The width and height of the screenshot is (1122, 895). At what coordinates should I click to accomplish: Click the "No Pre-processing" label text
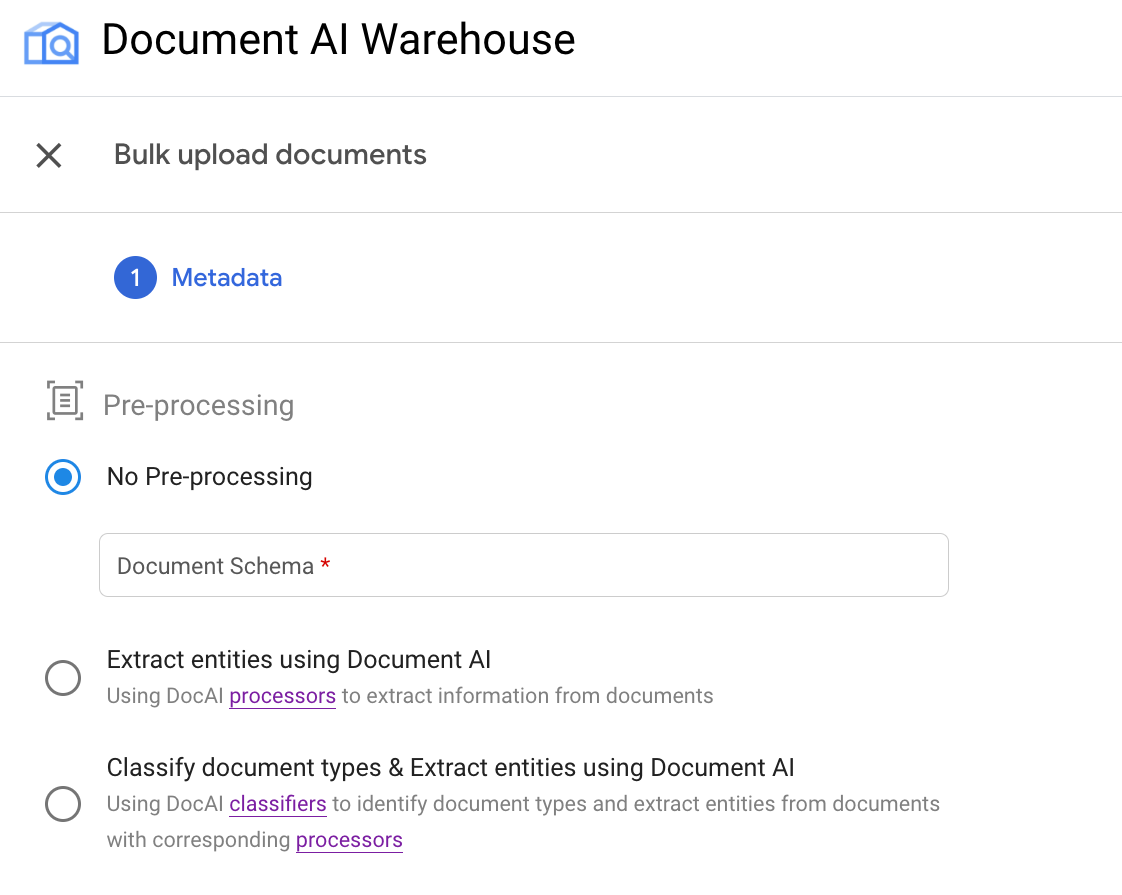tap(209, 477)
